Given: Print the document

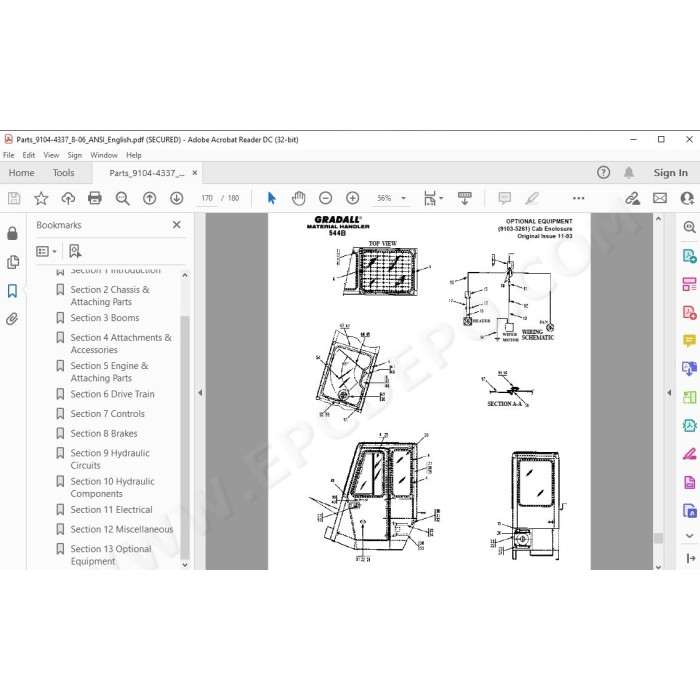Looking at the screenshot, I should pyautogui.click(x=95, y=198).
